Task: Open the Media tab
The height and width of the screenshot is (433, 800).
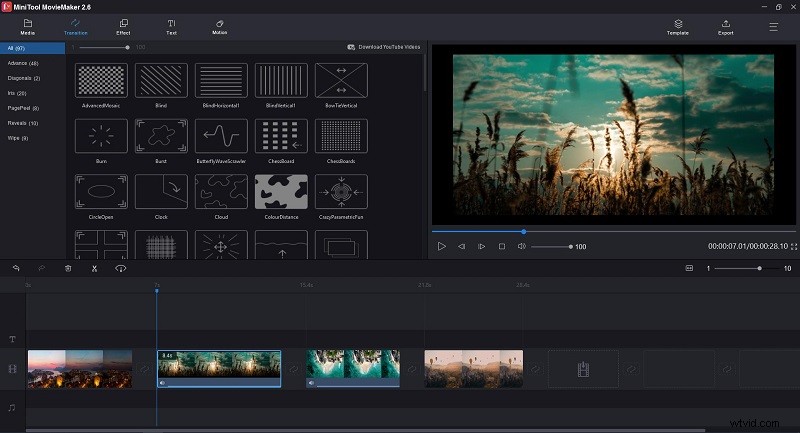Action: click(x=28, y=27)
